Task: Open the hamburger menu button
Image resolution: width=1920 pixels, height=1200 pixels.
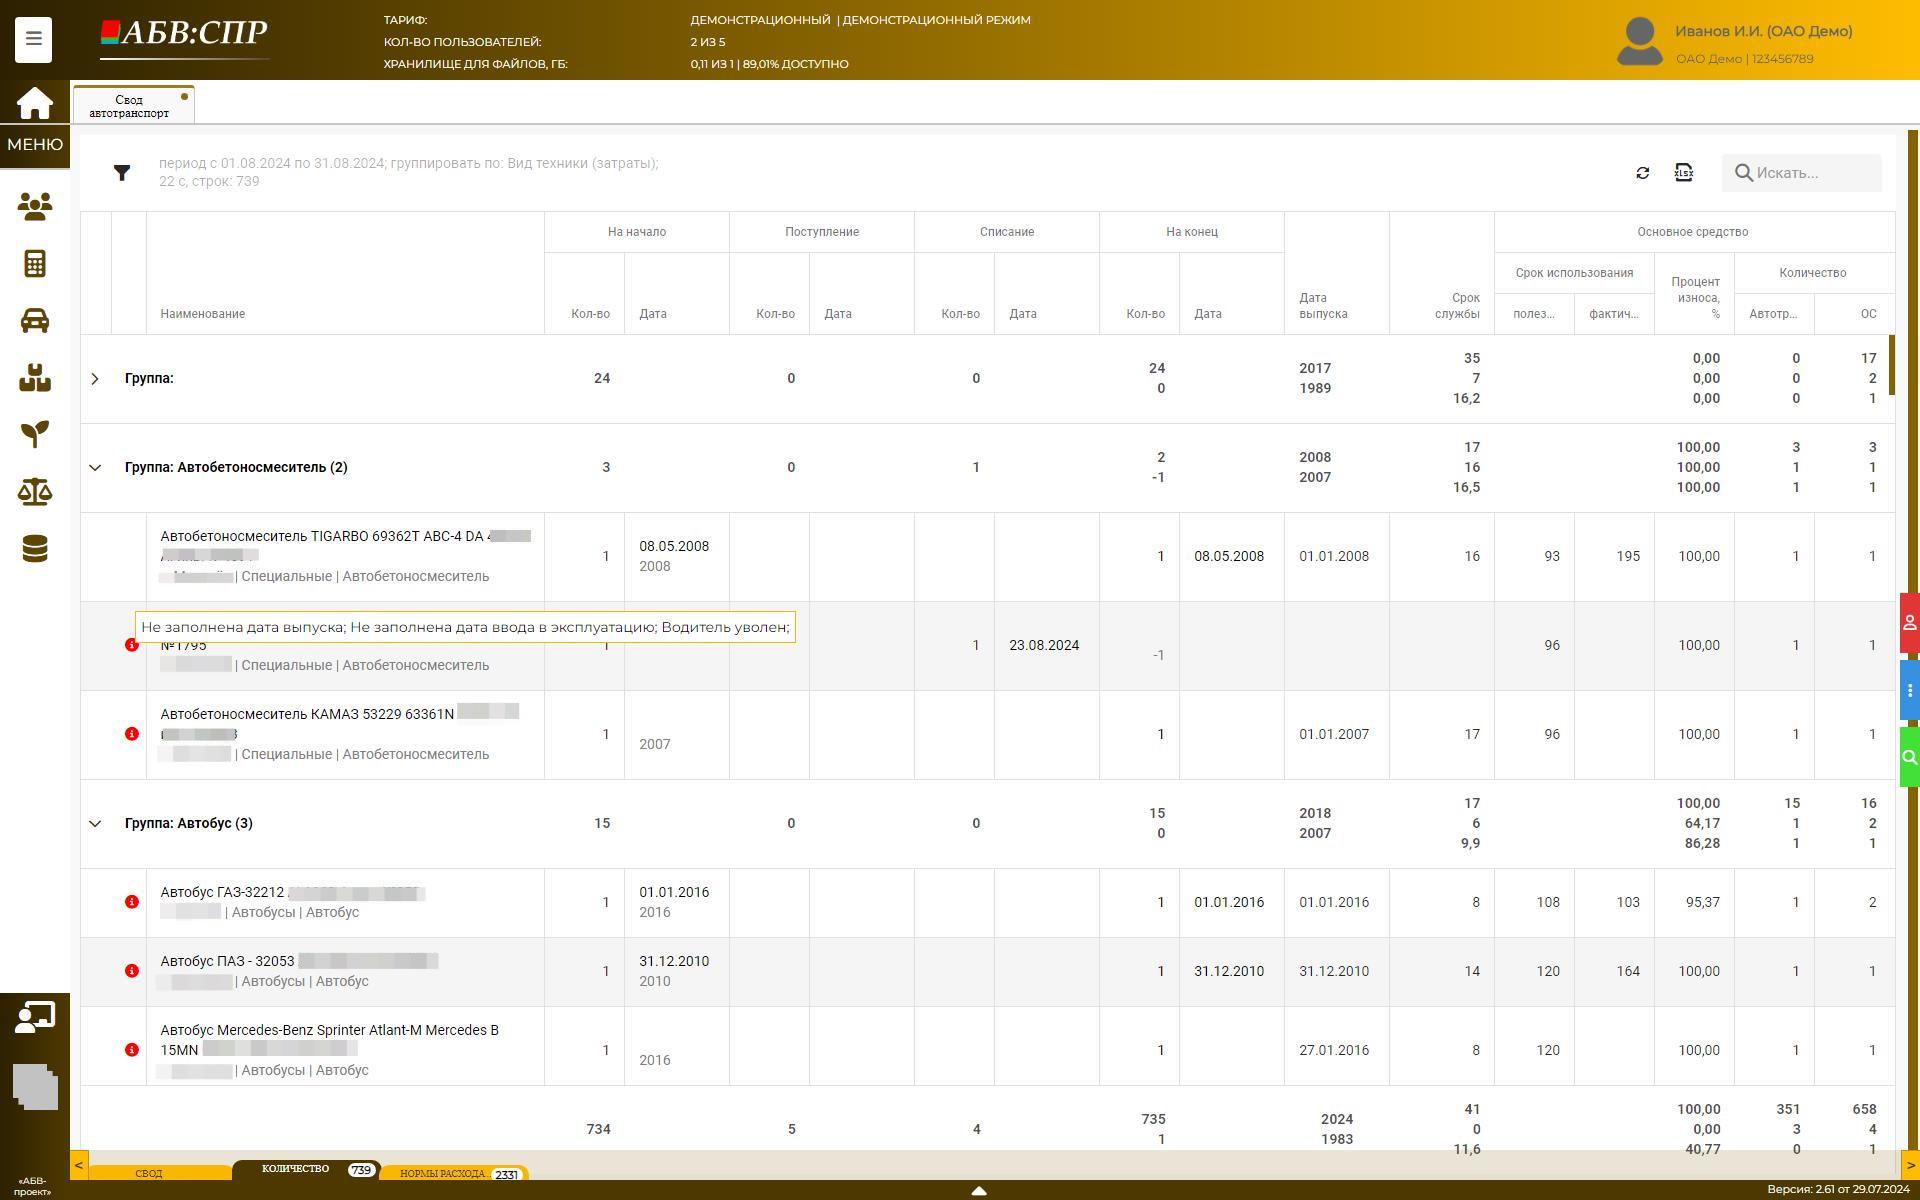Action: pyautogui.click(x=33, y=39)
